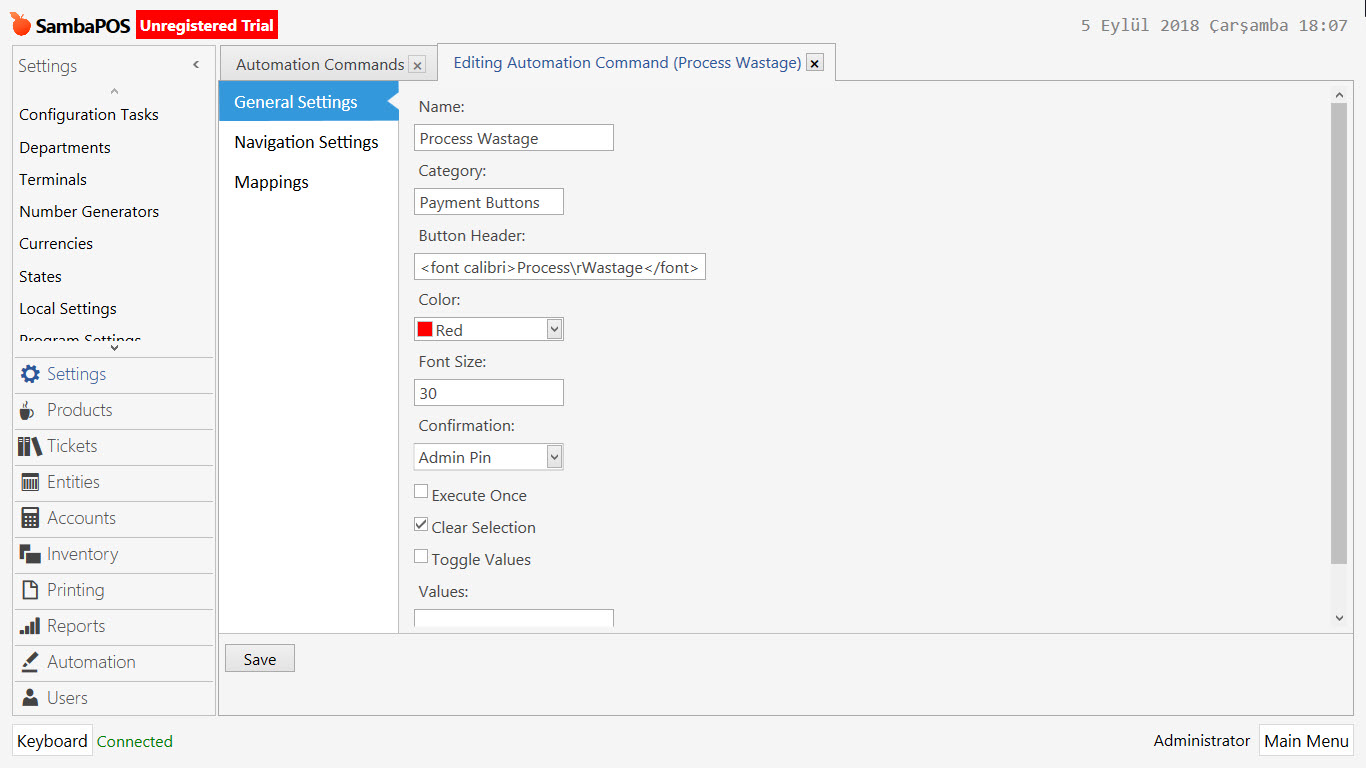The width and height of the screenshot is (1366, 768).
Task: Open the Inventory module icon
Action: click(29, 554)
